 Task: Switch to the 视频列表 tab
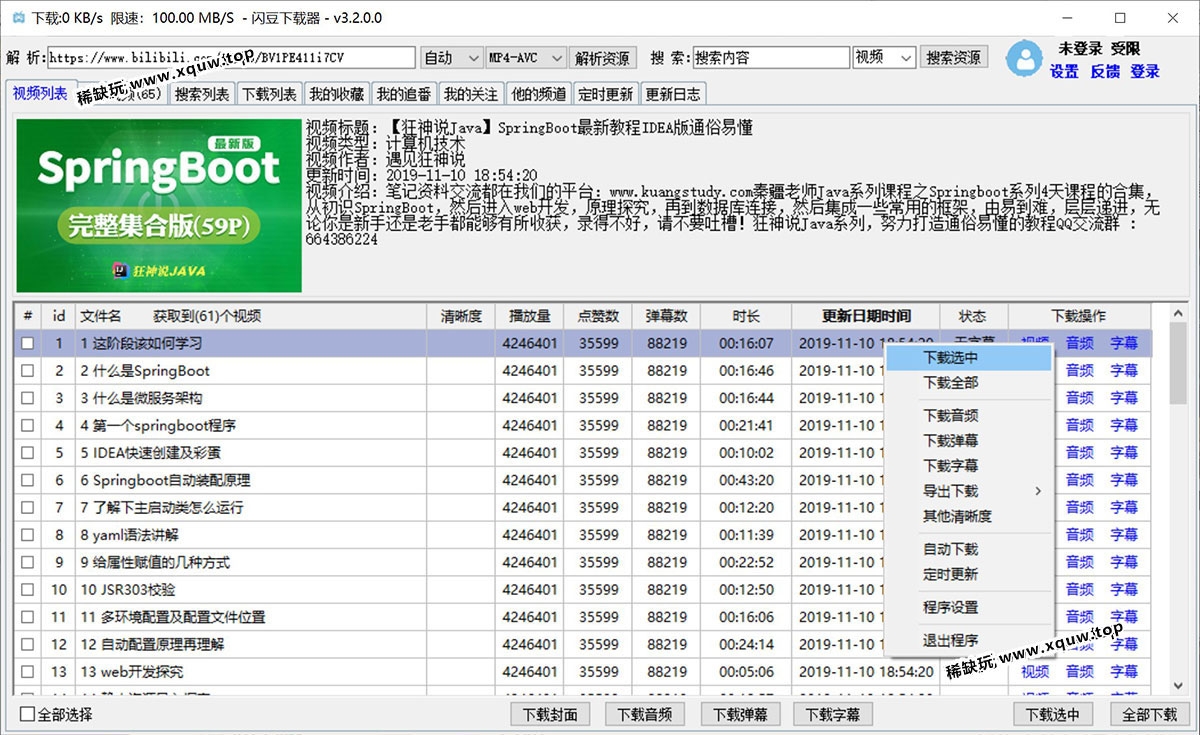click(40, 93)
